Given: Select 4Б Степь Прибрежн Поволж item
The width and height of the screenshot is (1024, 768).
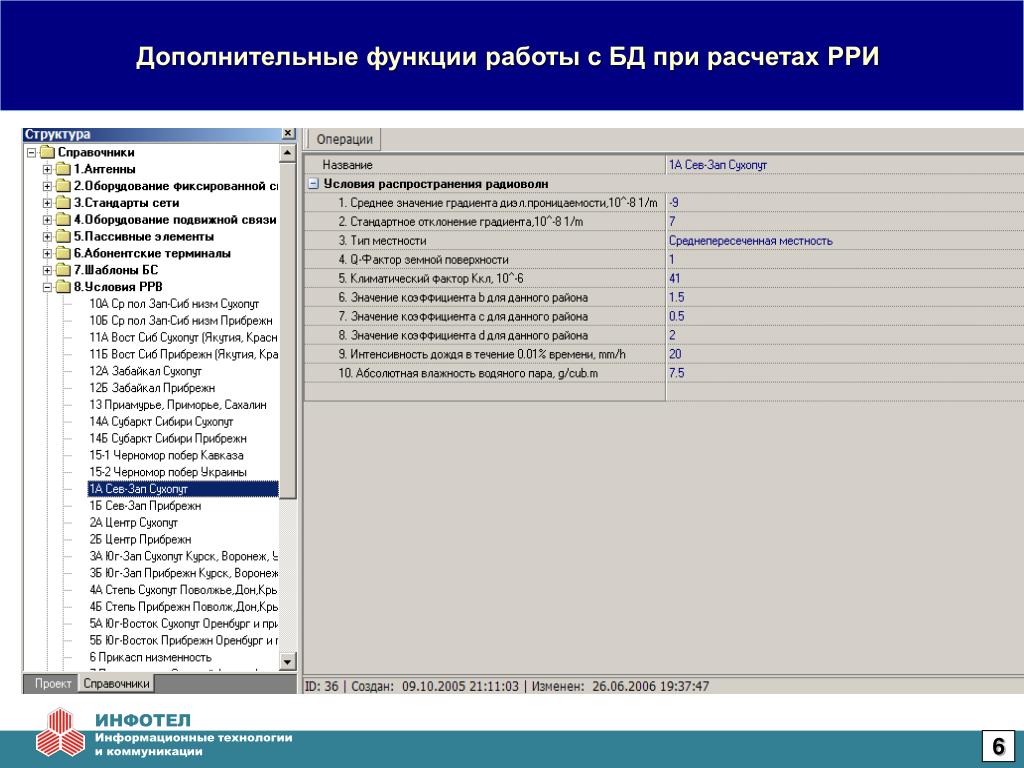Looking at the screenshot, I should (x=184, y=607).
